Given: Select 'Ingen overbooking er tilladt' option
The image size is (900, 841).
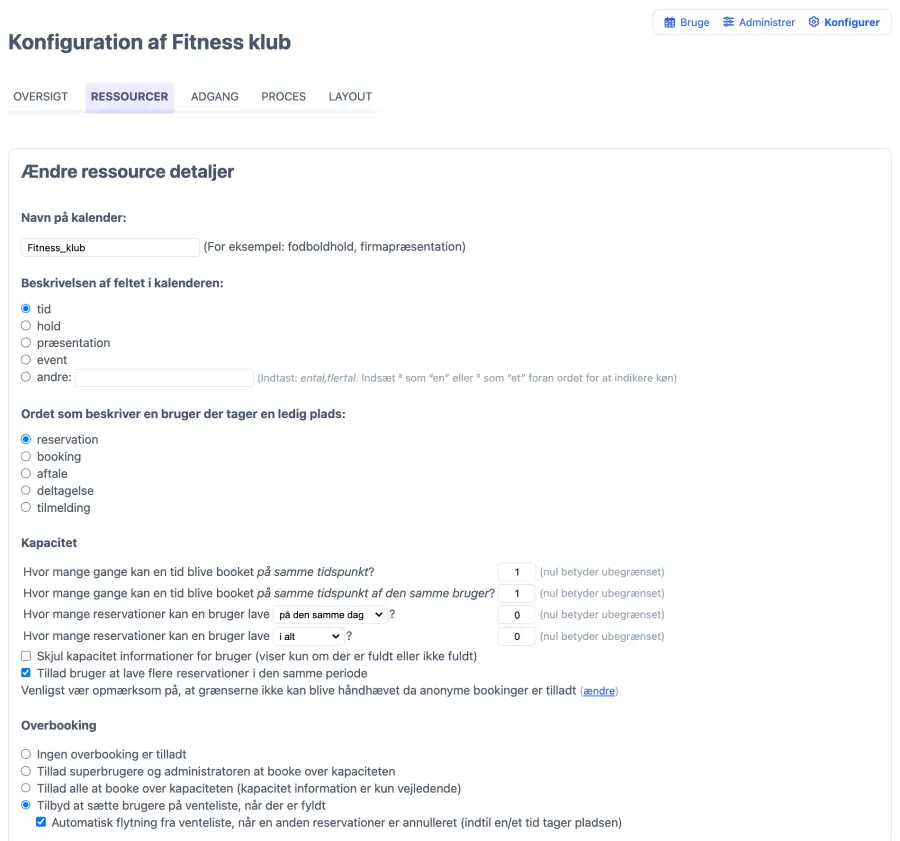Looking at the screenshot, I should click(26, 755).
